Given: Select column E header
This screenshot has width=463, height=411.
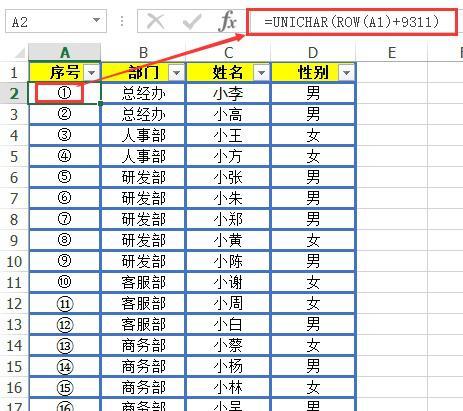Looking at the screenshot, I should pos(392,52).
